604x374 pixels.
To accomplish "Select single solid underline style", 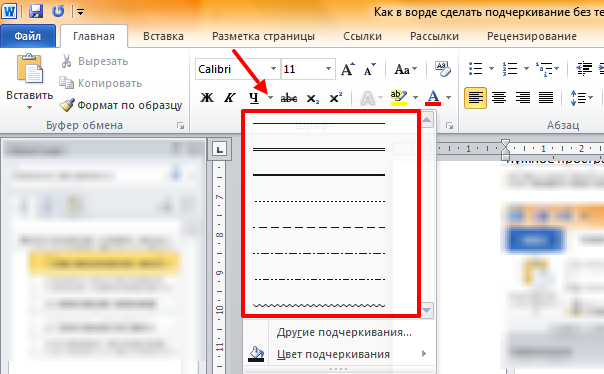I will point(319,123).
